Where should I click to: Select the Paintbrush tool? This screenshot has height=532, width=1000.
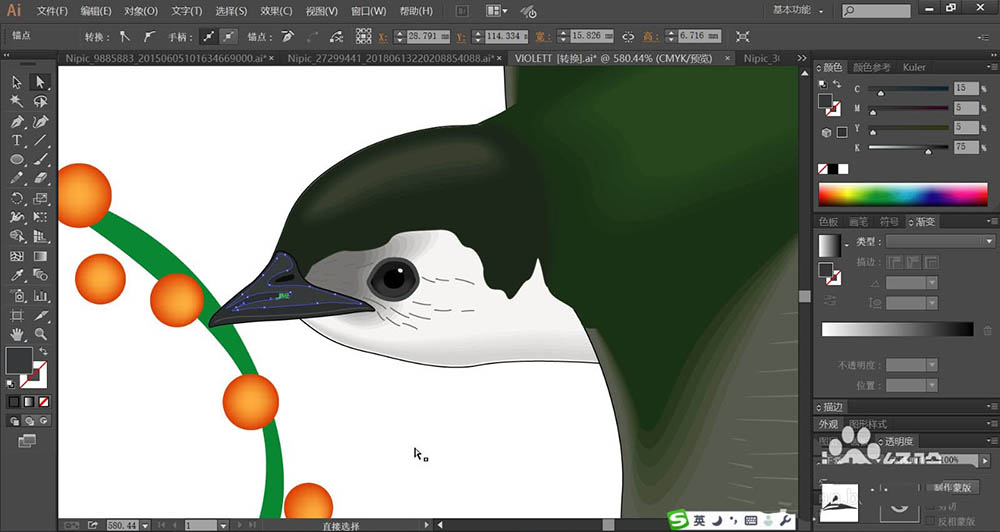40,159
